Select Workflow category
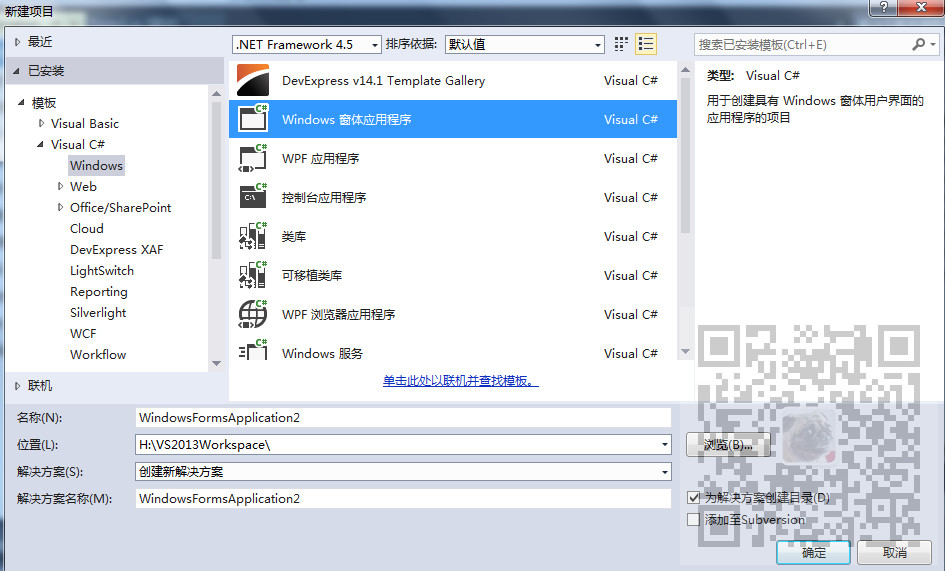Screen dimensions: 945x571 click(98, 355)
